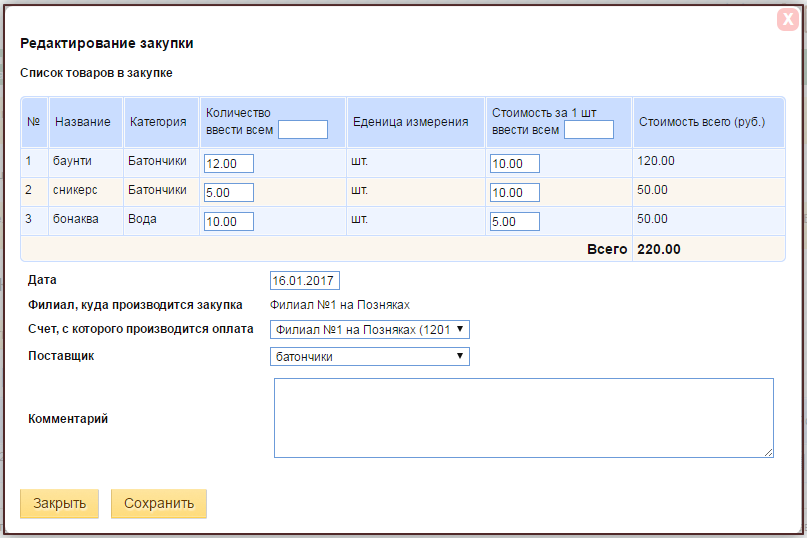Open the Поставщик dropdown
Viewport: 807px width, 538px height.
(x=370, y=356)
